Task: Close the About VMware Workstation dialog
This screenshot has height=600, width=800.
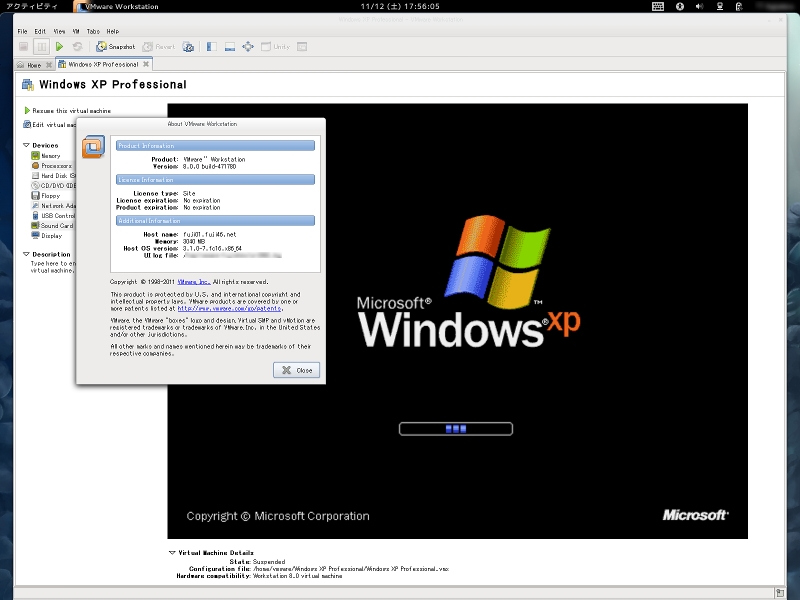Action: point(296,370)
